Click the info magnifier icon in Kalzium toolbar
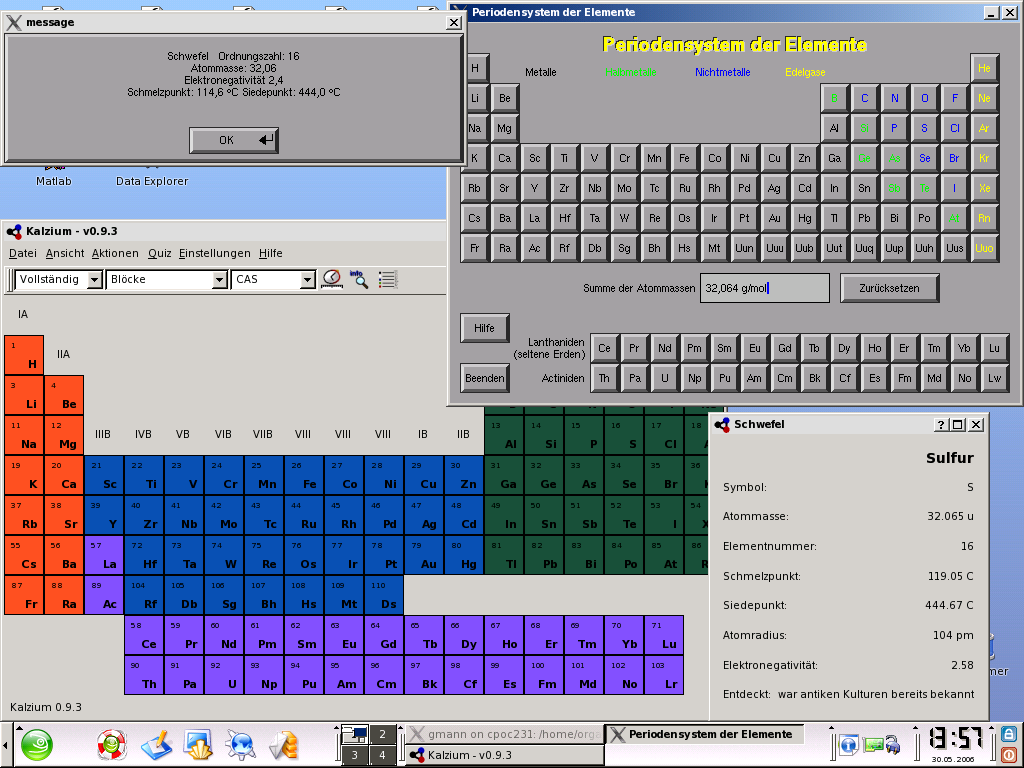This screenshot has height=768, width=1024. 359,279
